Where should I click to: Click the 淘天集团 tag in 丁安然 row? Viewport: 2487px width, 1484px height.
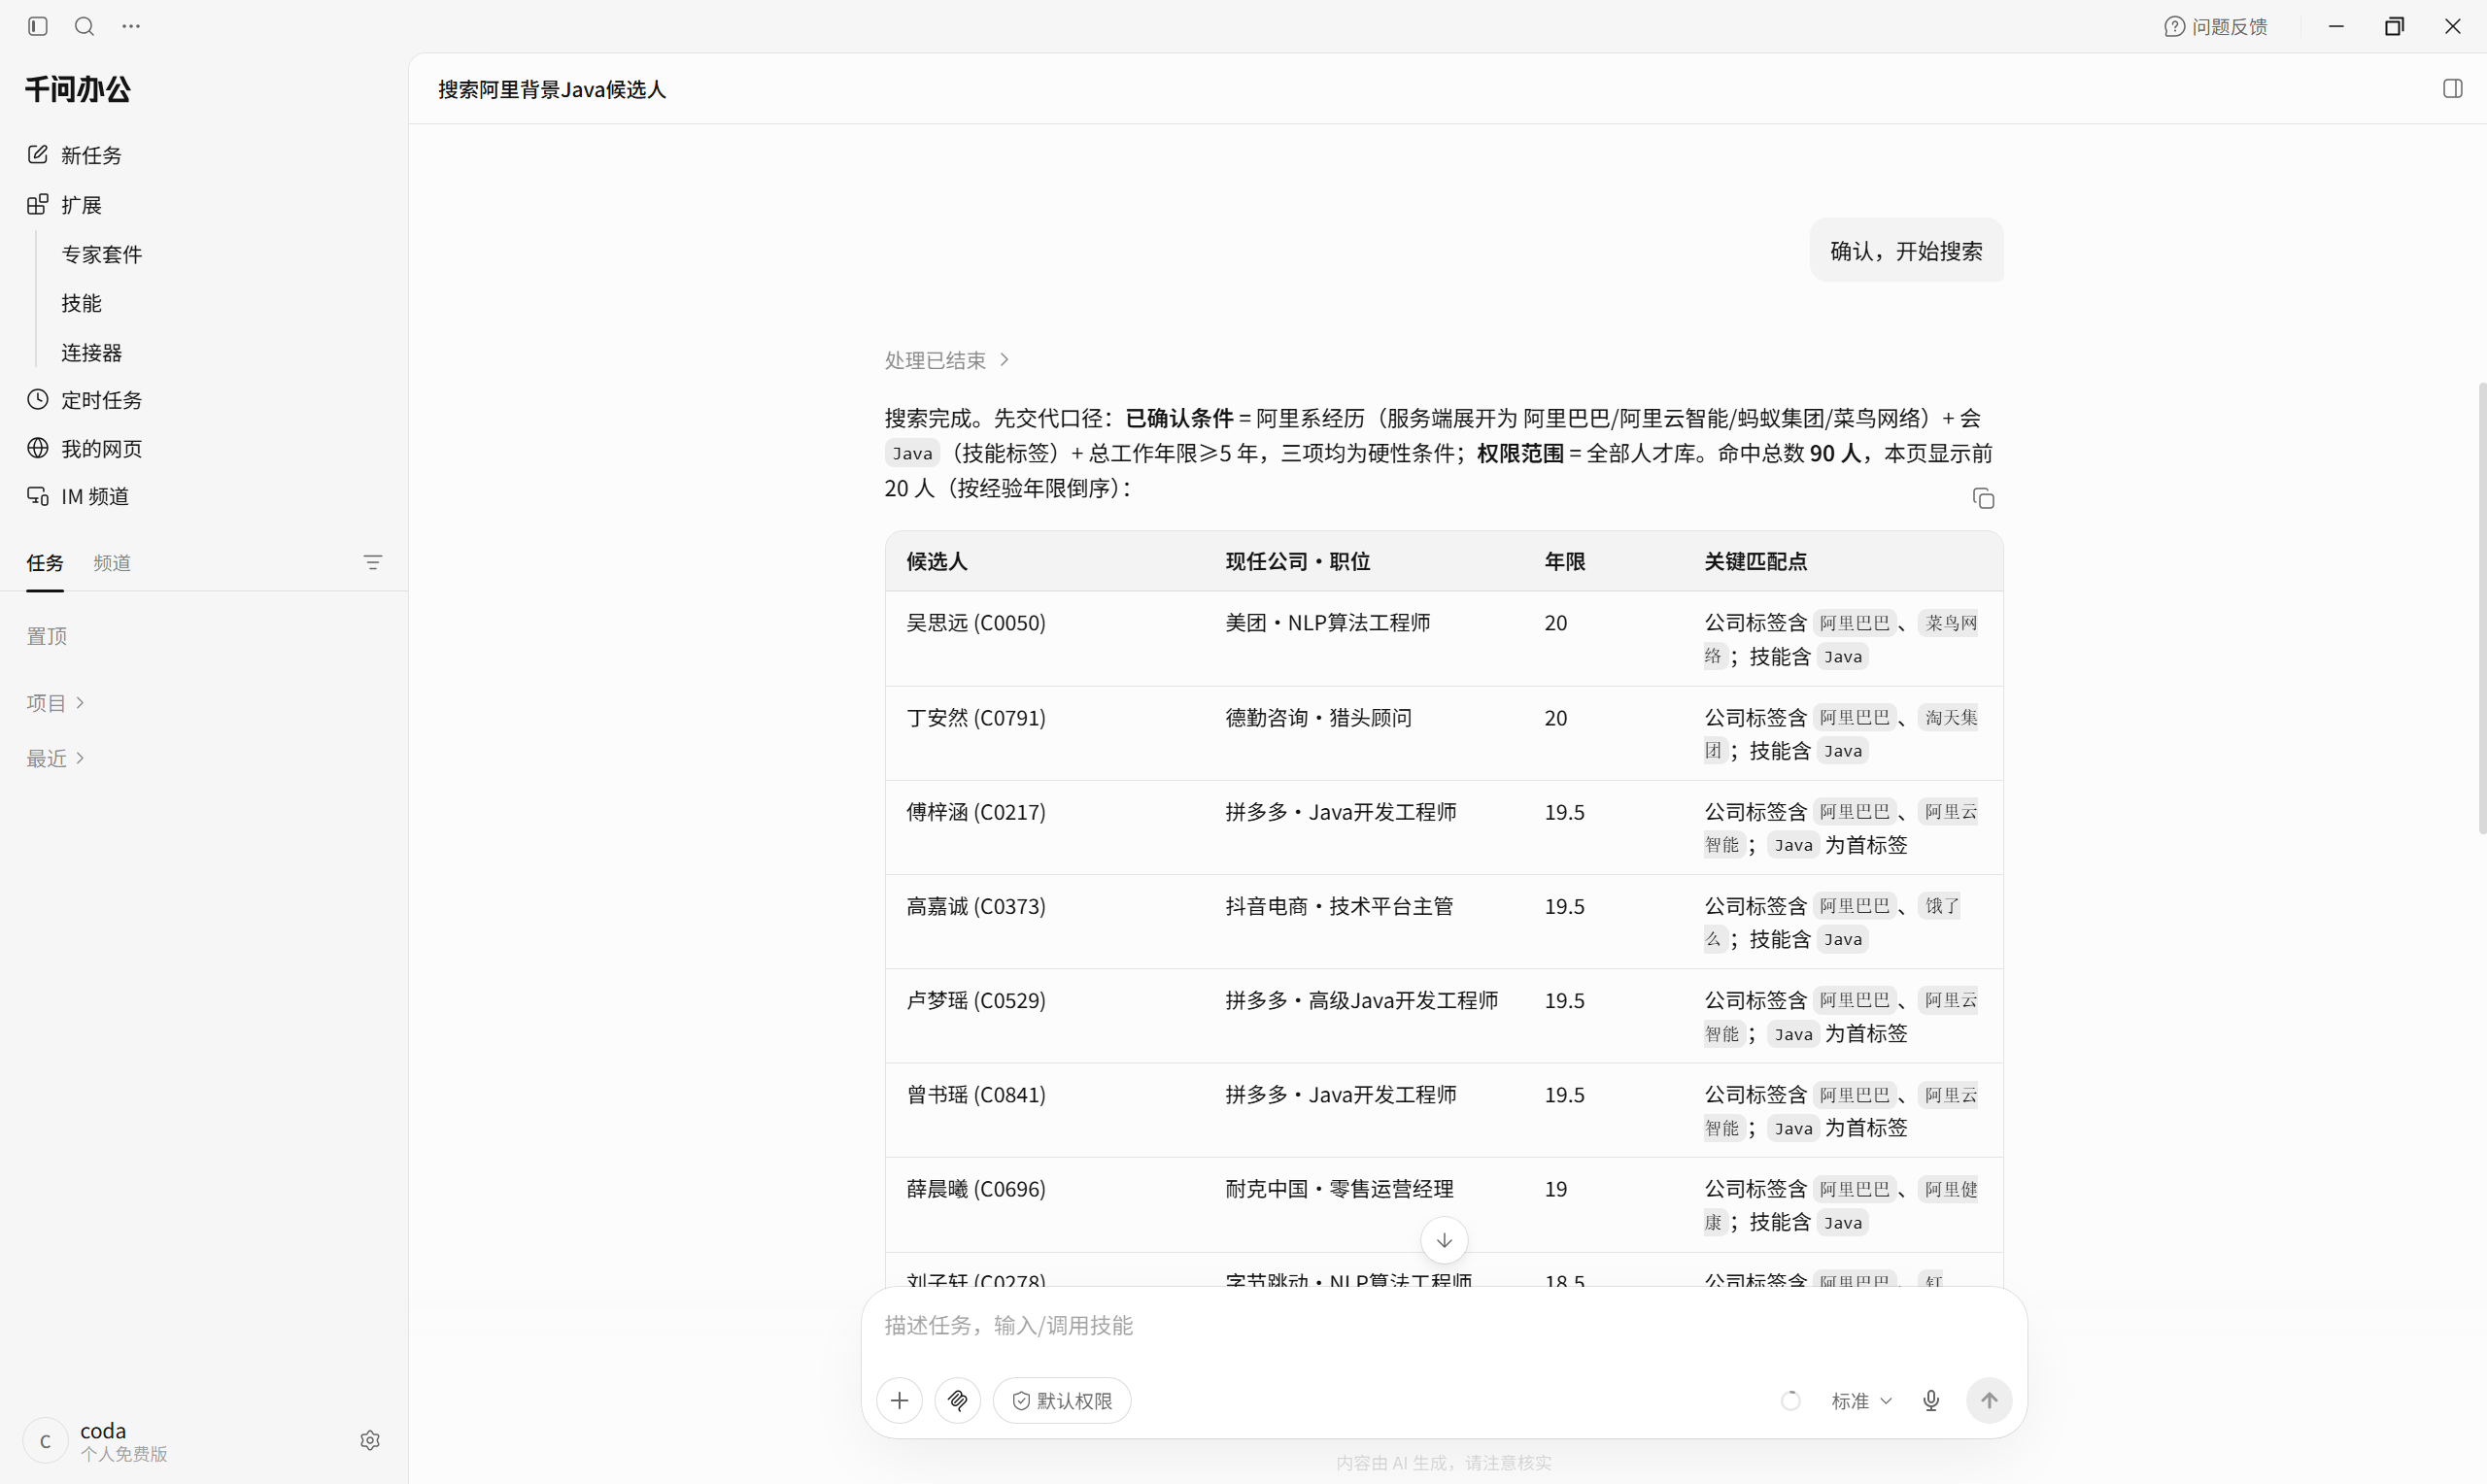click(x=1950, y=718)
